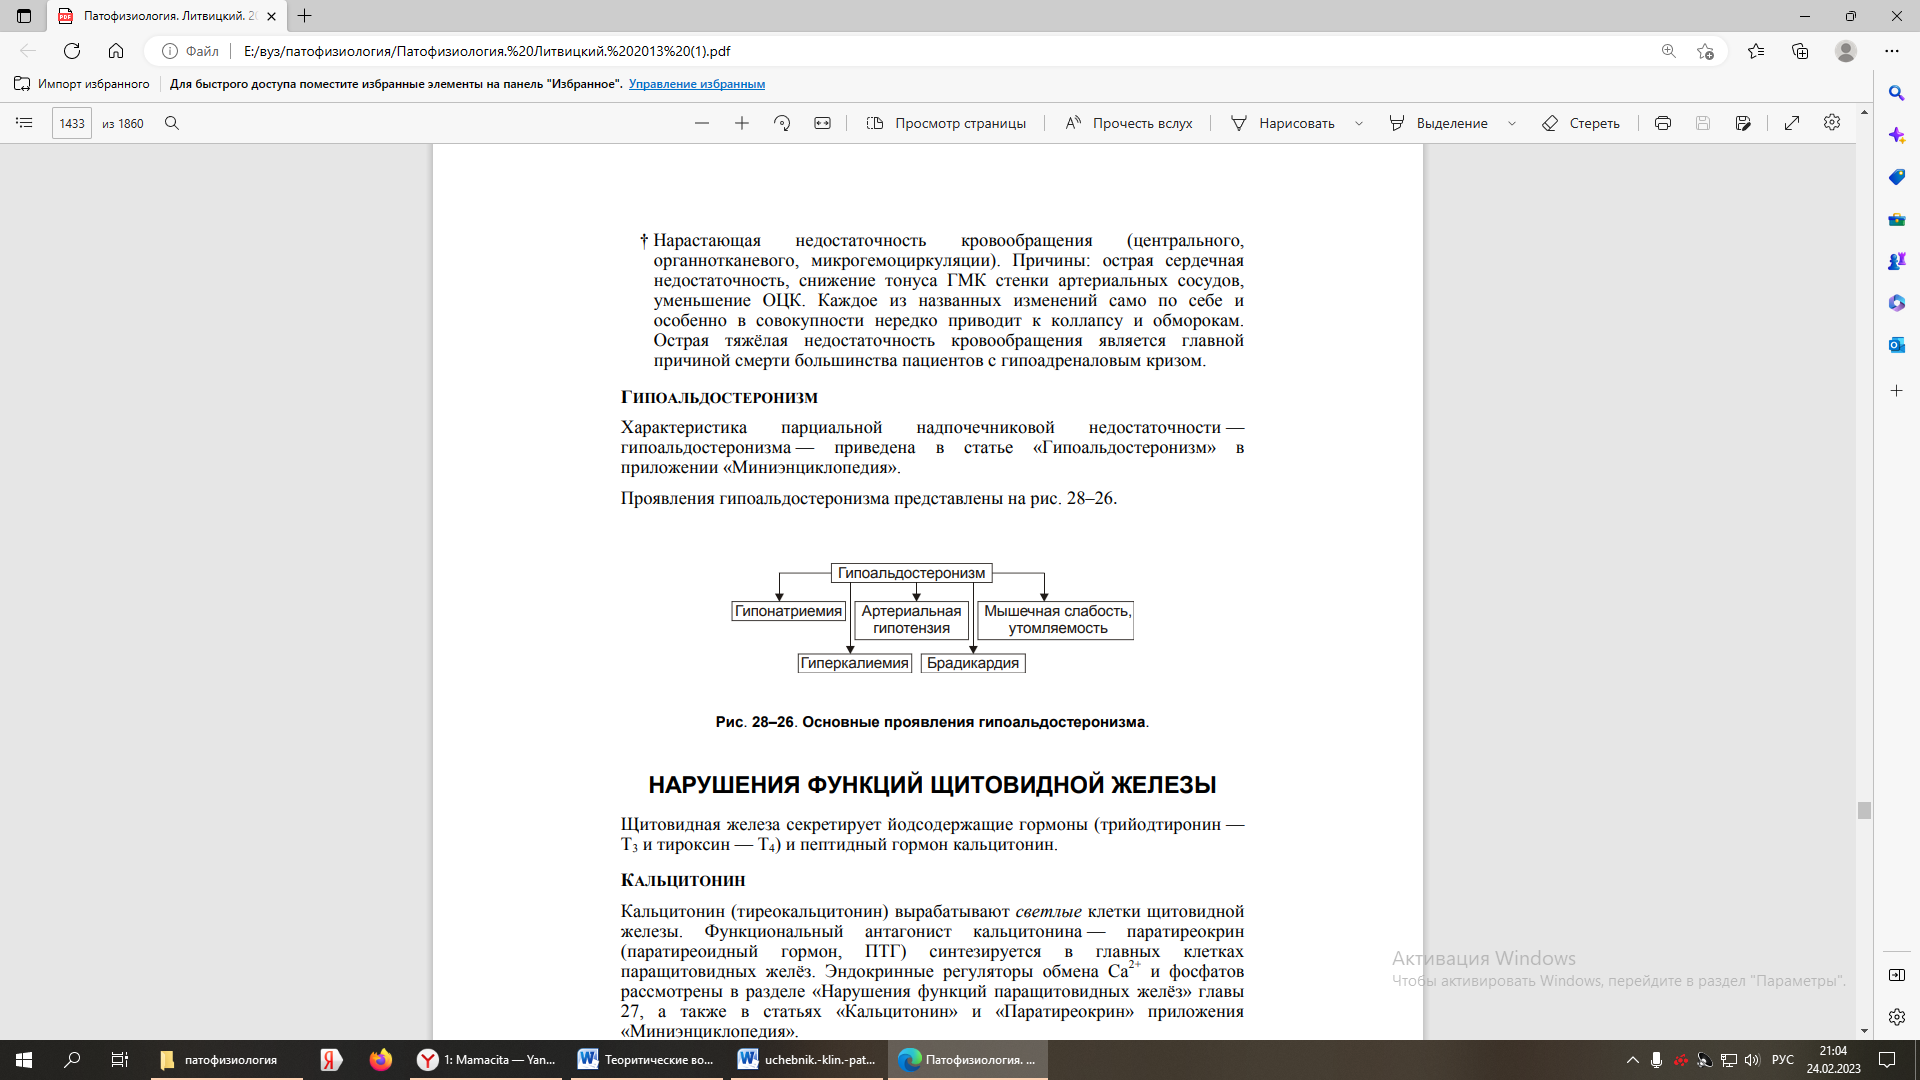The width and height of the screenshot is (1920, 1080).
Task: Open the Windows Start menu
Action: tap(24, 1060)
